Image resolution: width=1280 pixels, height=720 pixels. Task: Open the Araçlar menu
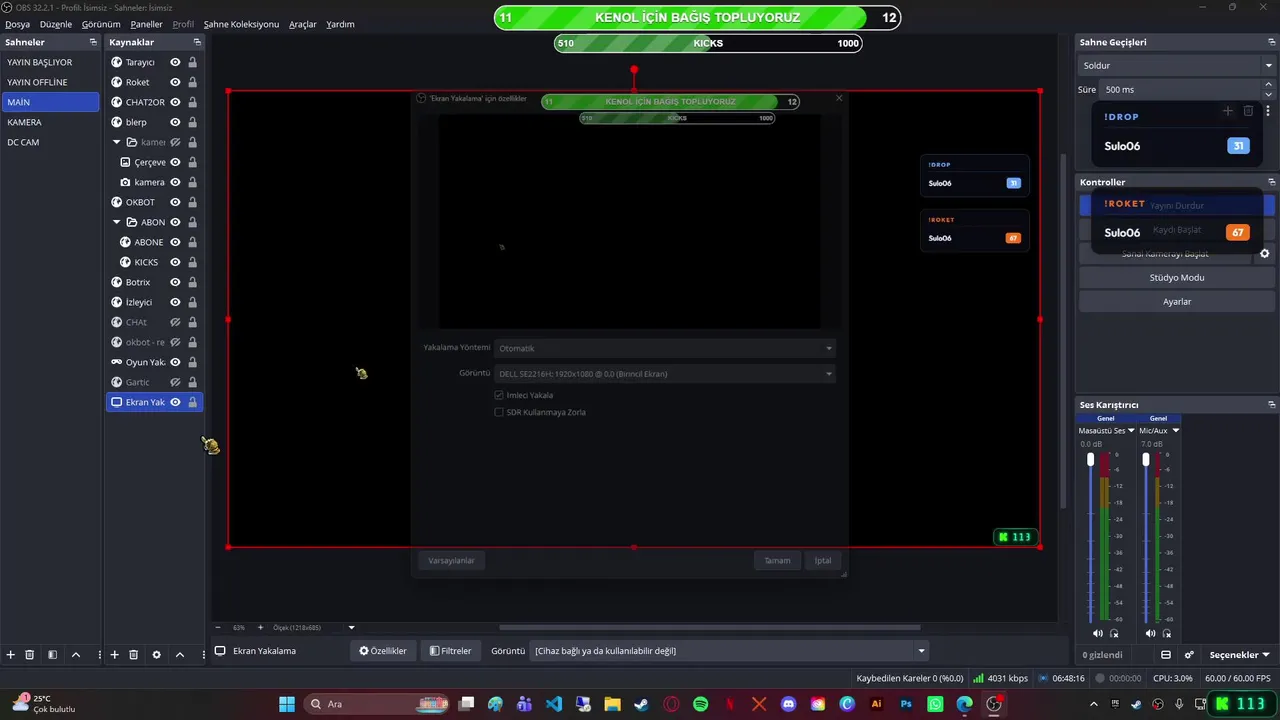coord(303,24)
